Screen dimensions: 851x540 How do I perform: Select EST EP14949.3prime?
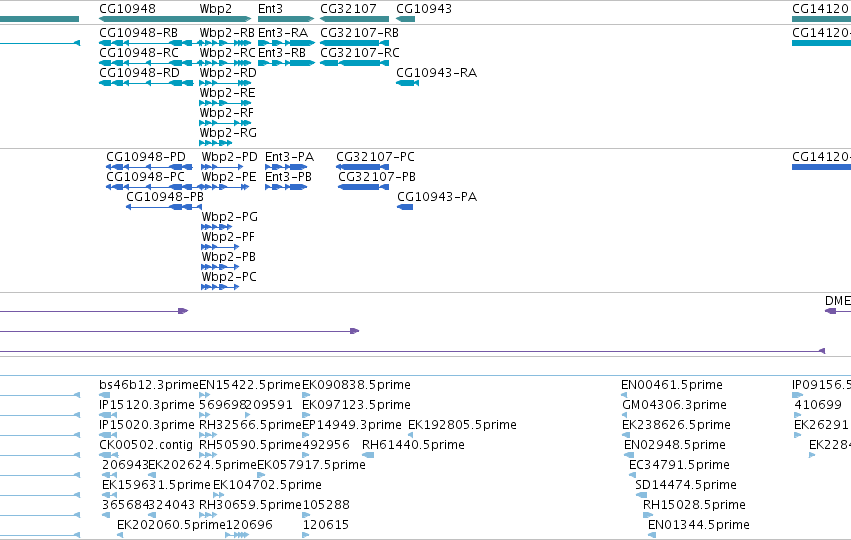pos(306,435)
